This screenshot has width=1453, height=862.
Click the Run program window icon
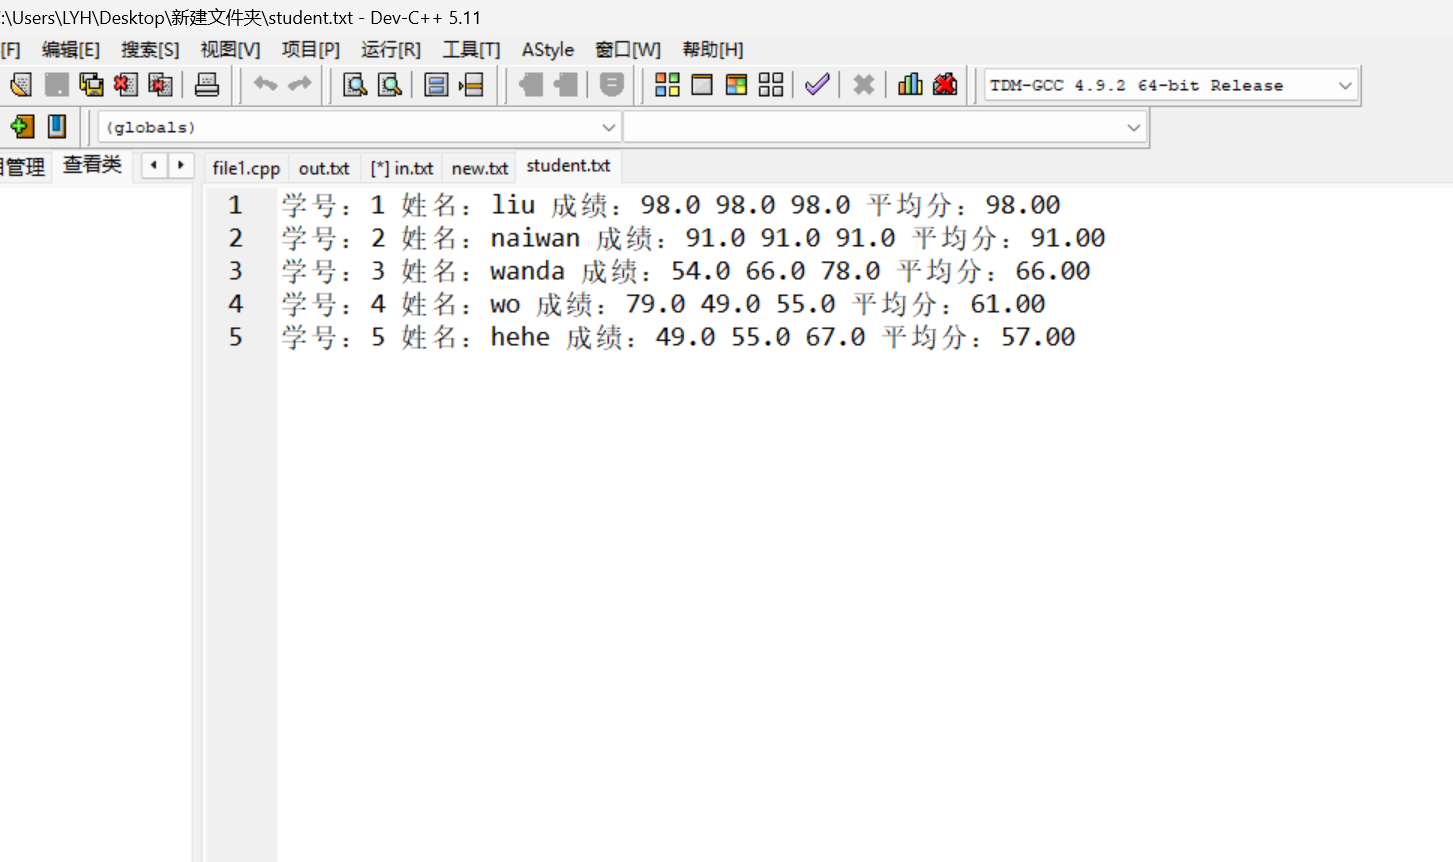(702, 85)
